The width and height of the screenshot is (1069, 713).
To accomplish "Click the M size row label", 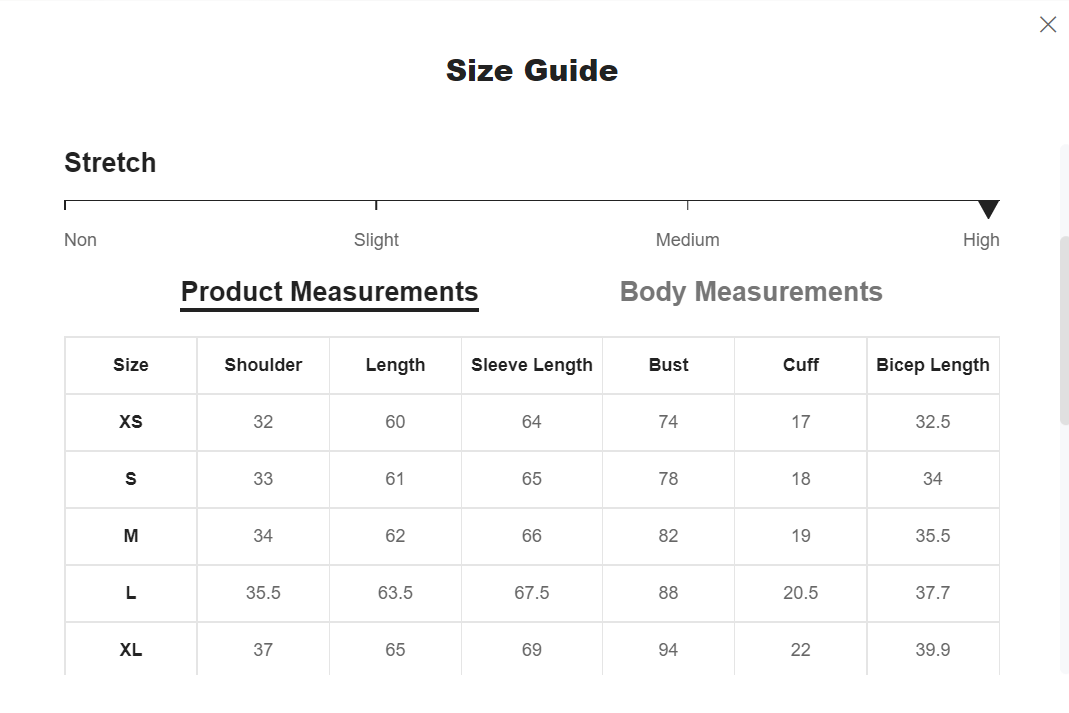I will pyautogui.click(x=131, y=536).
